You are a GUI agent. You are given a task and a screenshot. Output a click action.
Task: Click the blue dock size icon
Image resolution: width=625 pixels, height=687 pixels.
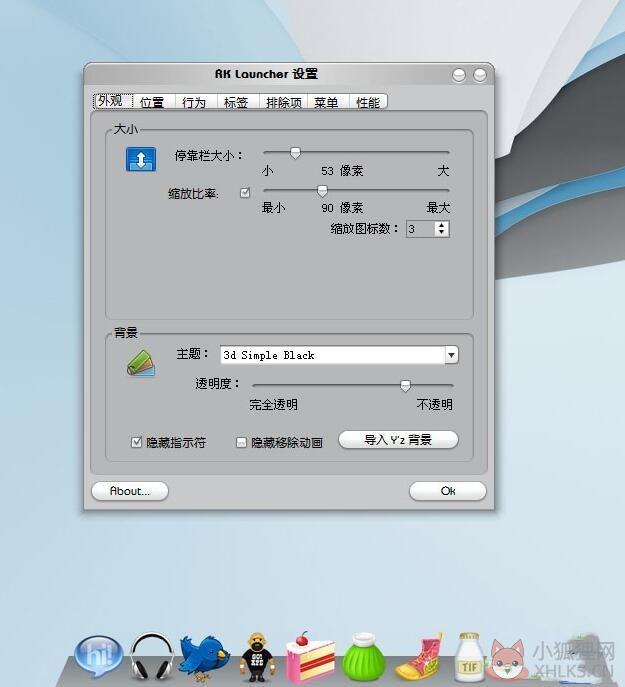coord(141,159)
